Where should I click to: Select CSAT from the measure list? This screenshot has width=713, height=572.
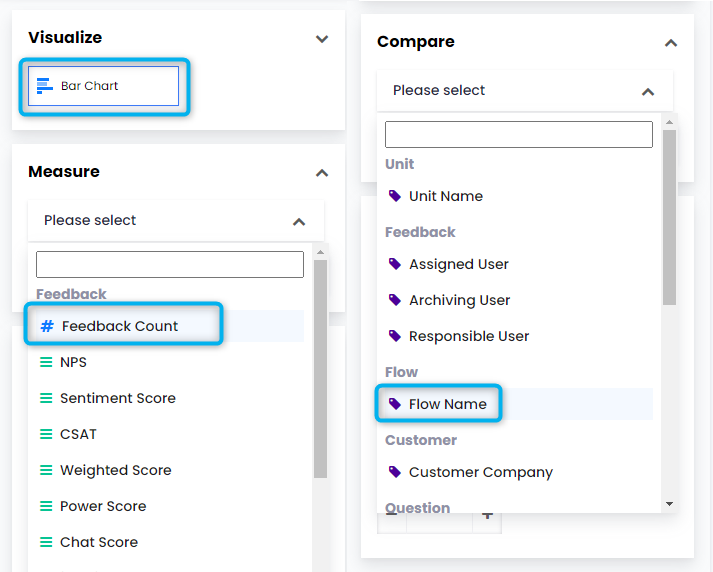78,434
